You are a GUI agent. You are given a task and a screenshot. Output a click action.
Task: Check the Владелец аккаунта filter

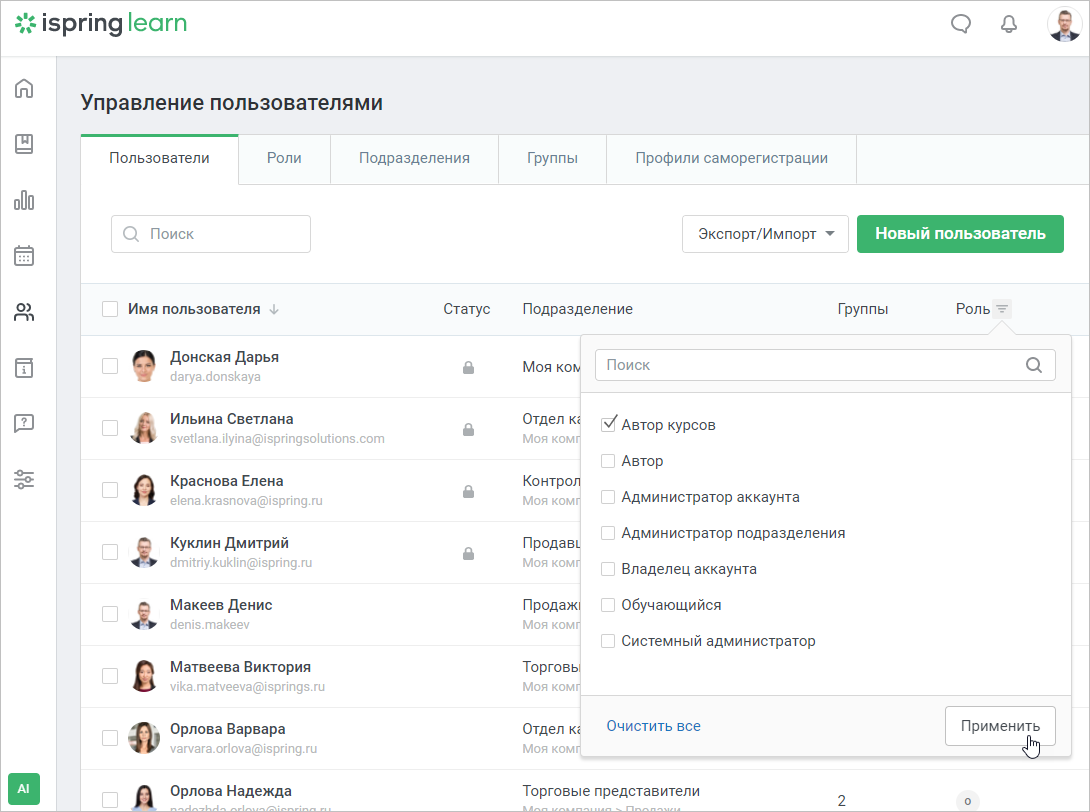tap(608, 569)
